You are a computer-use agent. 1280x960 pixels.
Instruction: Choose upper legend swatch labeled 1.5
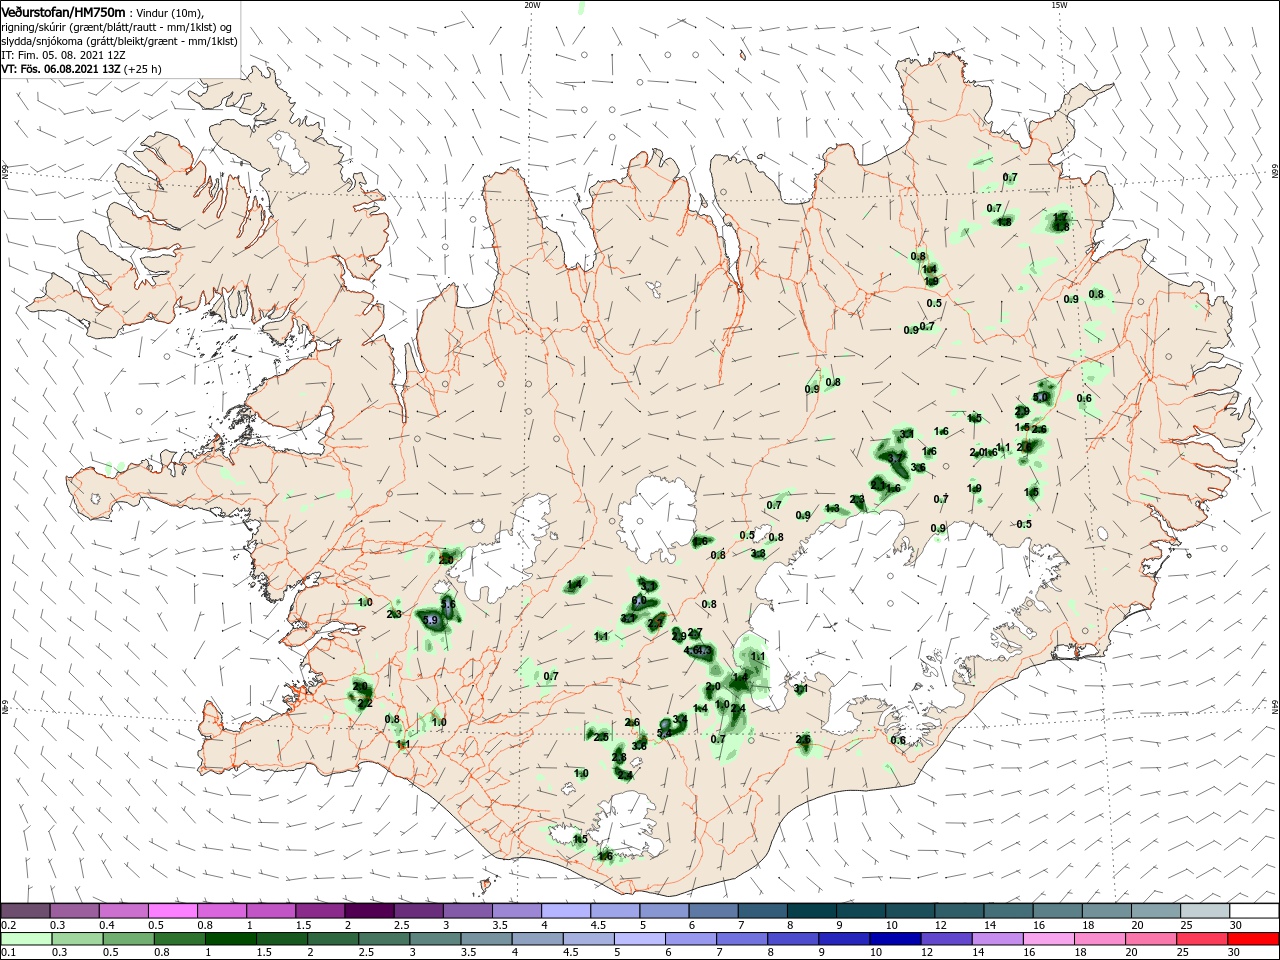320,910
